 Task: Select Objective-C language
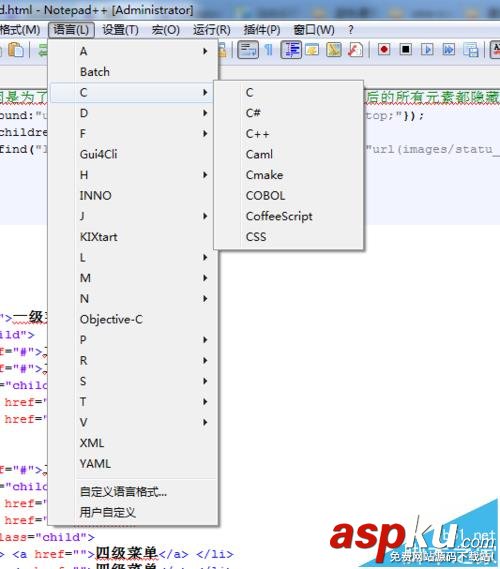point(133,319)
